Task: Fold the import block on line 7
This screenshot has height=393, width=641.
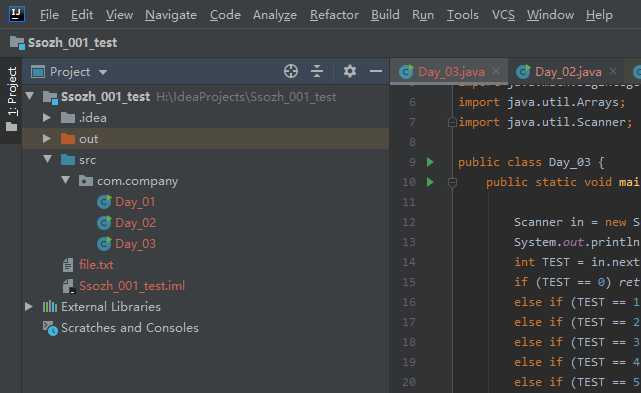Action: pyautogui.click(x=452, y=122)
